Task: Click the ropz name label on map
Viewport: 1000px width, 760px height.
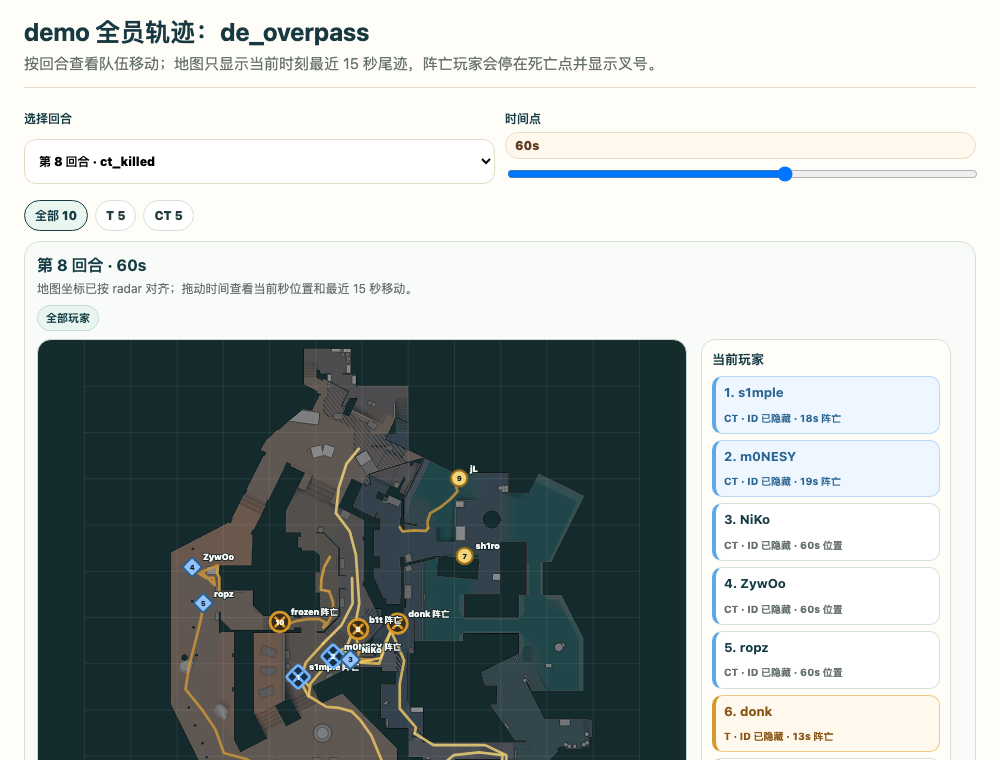Action: (223, 594)
